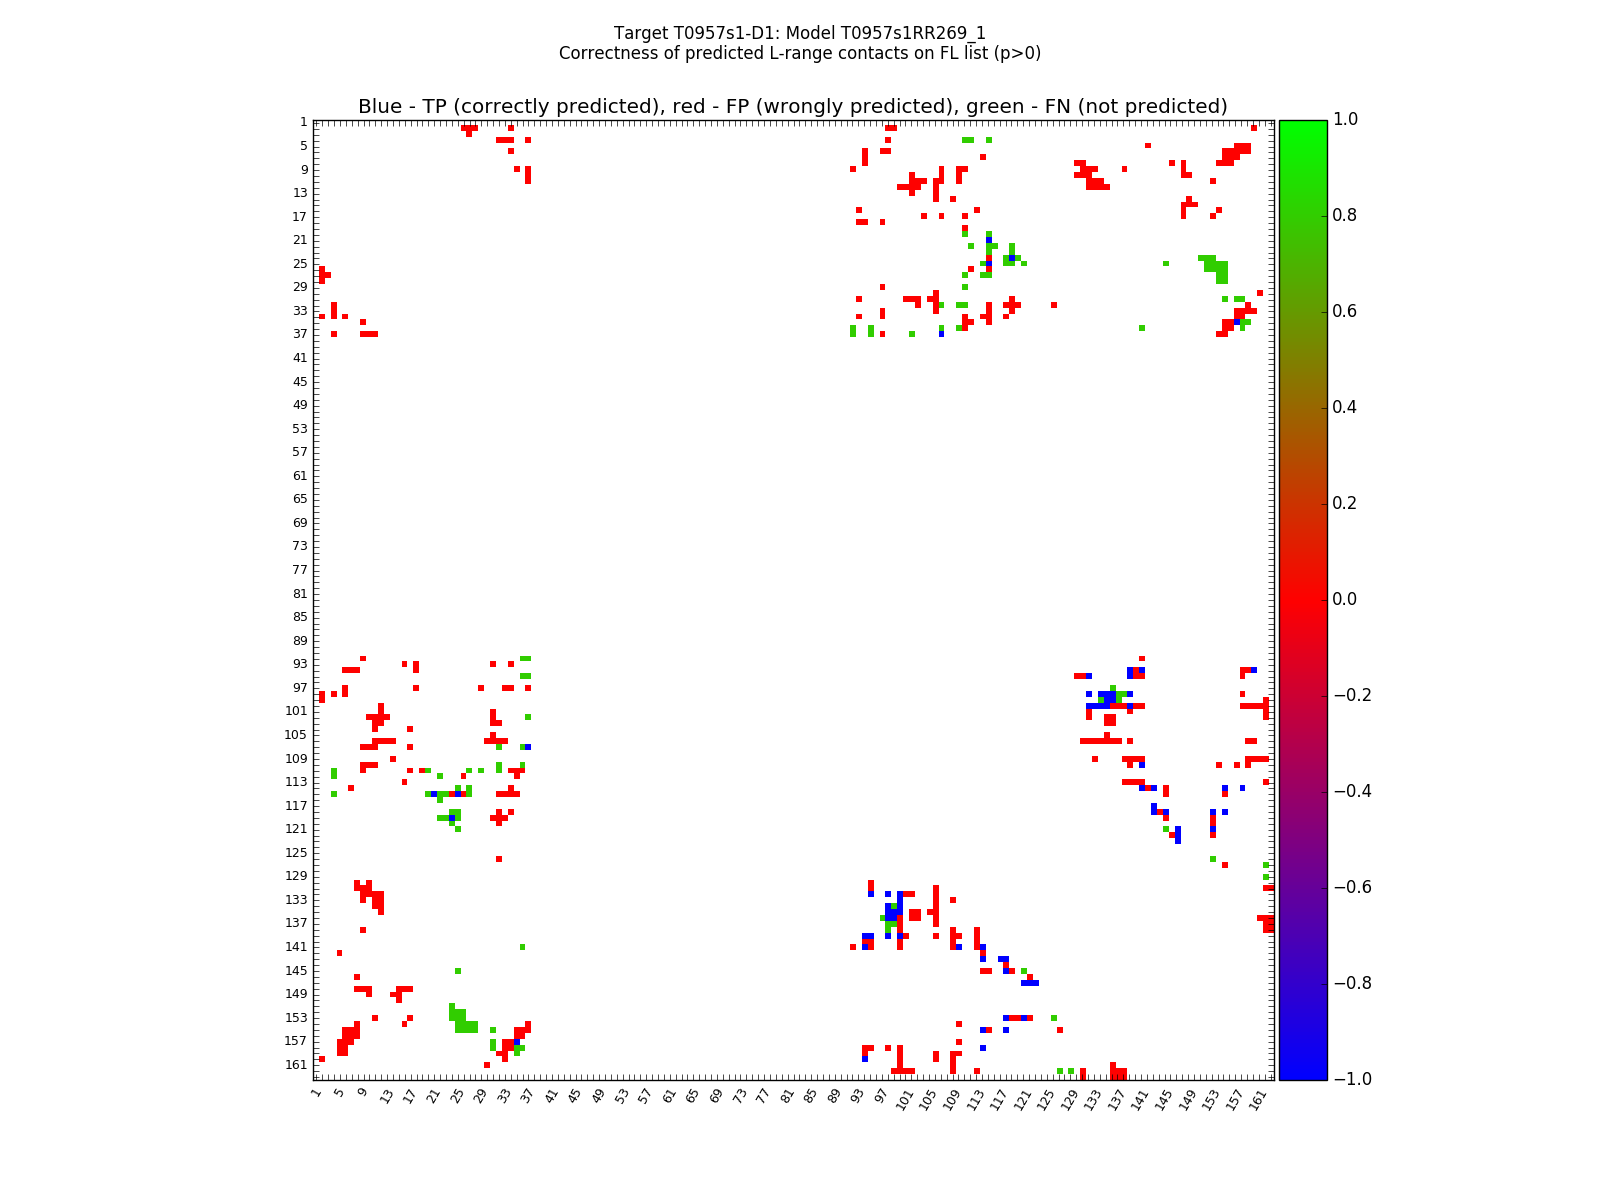1600x1200 pixels.
Task: Click the colorbar tick label 0.6
Action: pos(1345,311)
